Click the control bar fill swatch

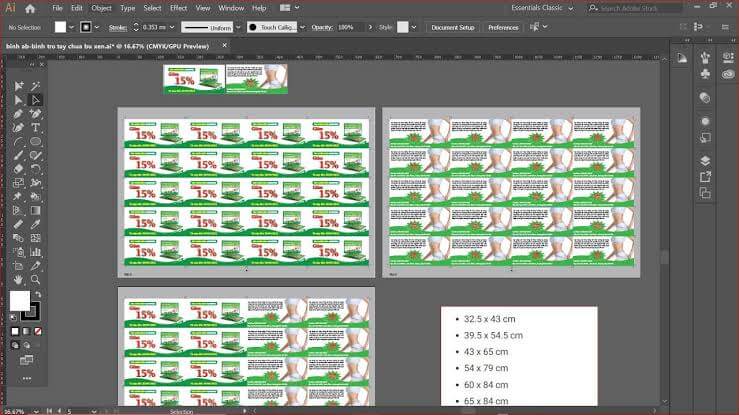pyautogui.click(x=60, y=27)
